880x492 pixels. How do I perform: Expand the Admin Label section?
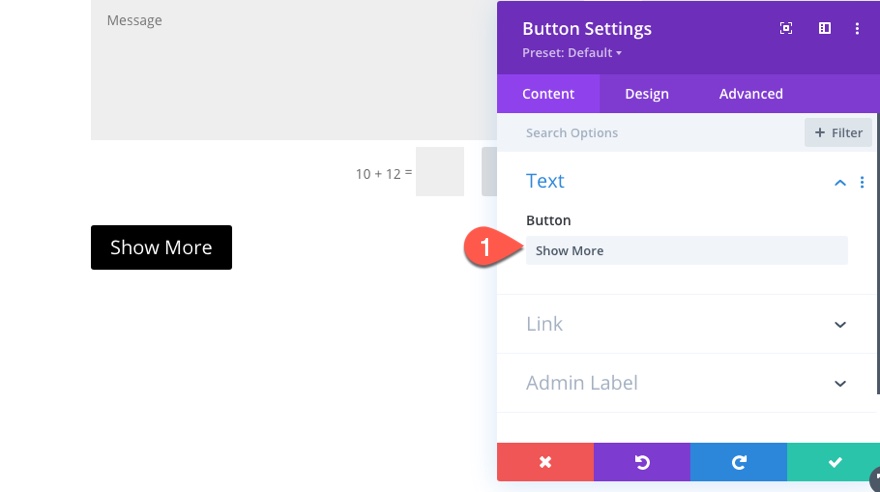click(x=840, y=383)
